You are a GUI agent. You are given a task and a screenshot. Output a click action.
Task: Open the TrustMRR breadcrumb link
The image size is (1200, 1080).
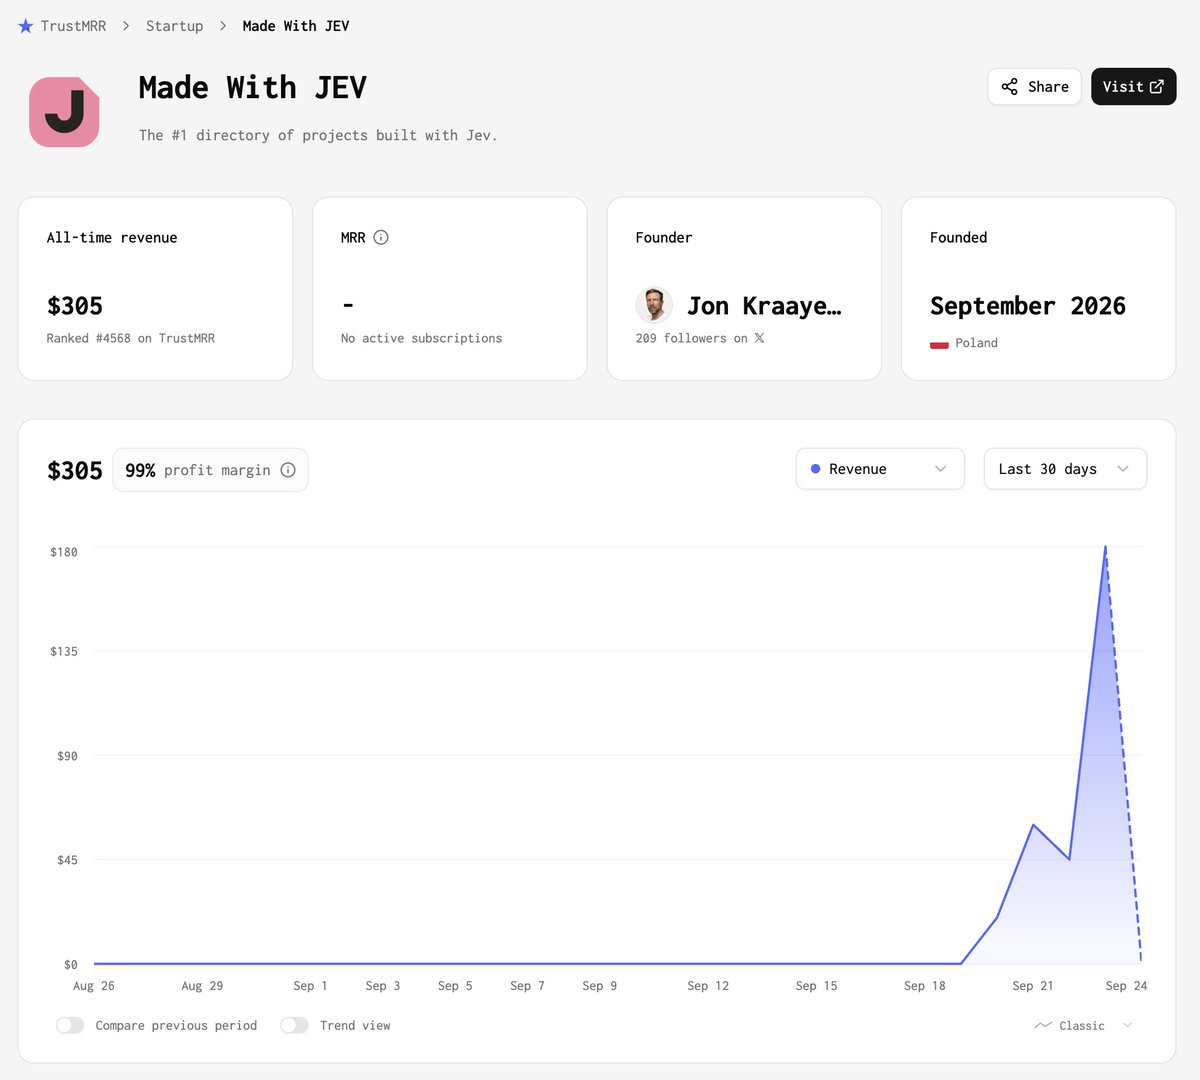click(x=73, y=26)
